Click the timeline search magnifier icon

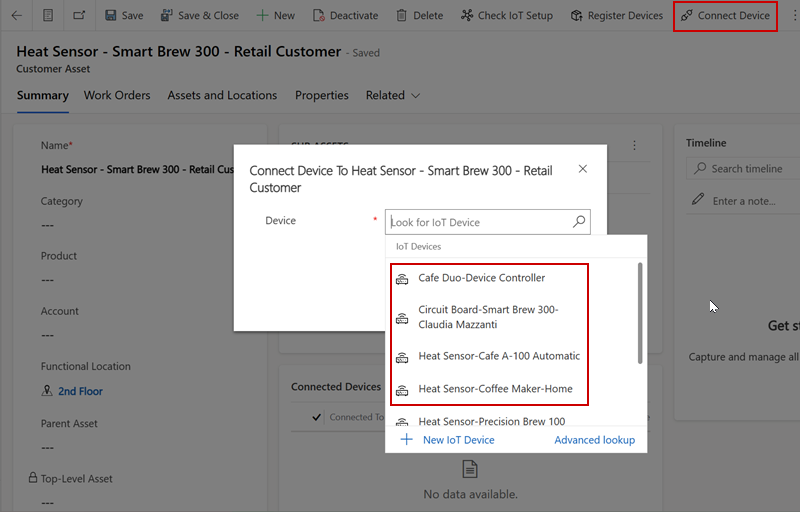pos(700,168)
